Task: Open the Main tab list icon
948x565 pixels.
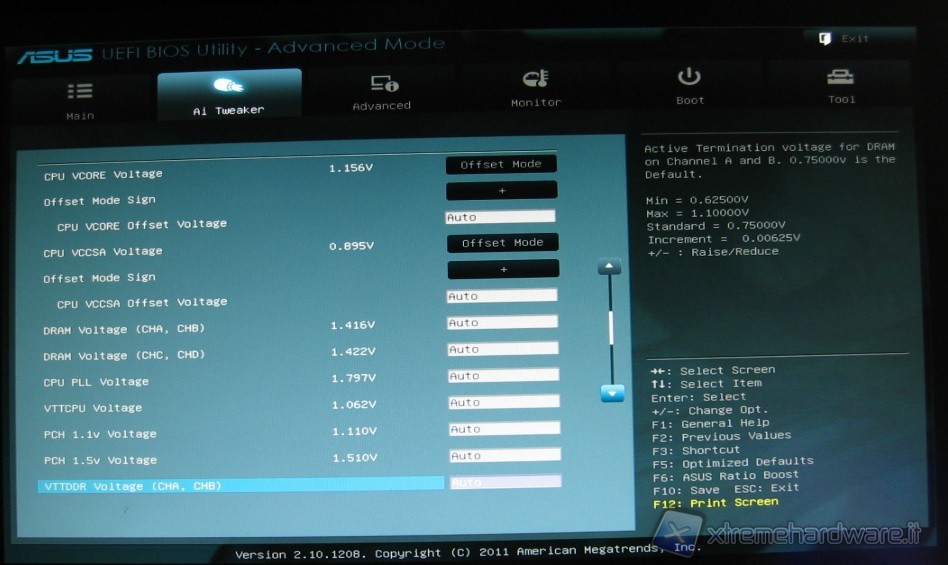Action: [x=80, y=91]
